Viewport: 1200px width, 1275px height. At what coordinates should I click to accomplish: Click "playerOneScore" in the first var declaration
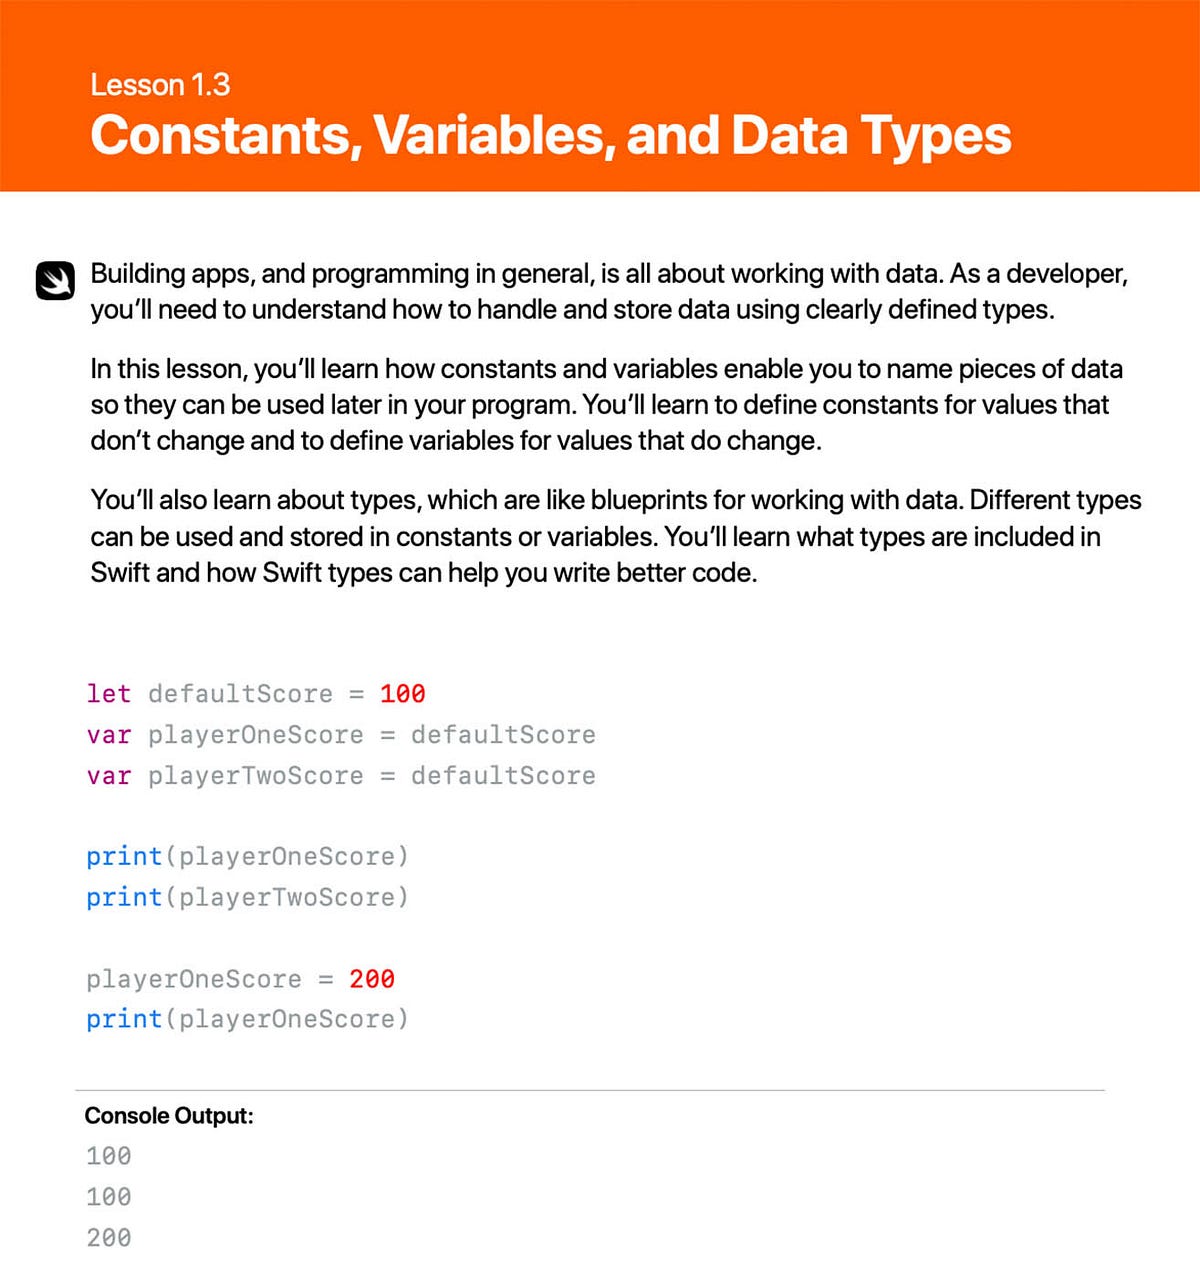255,735
